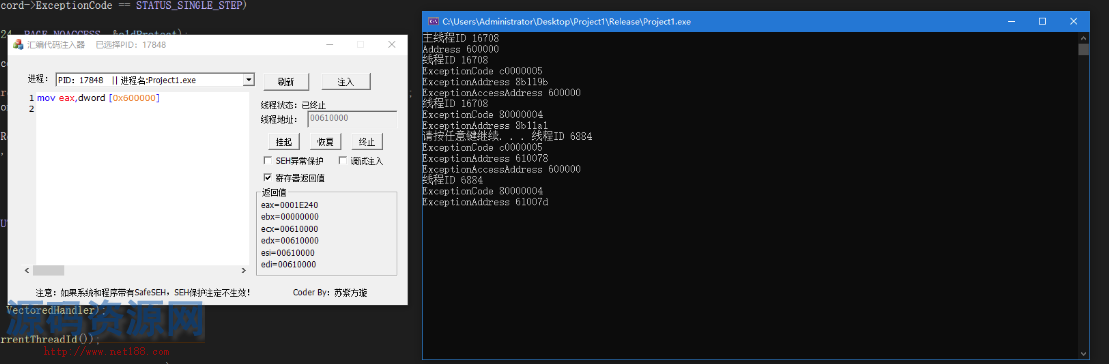This screenshot has width=1109, height=364.
Task: Click 'rrentThreadId();' in background code editor
Action: click(50, 339)
